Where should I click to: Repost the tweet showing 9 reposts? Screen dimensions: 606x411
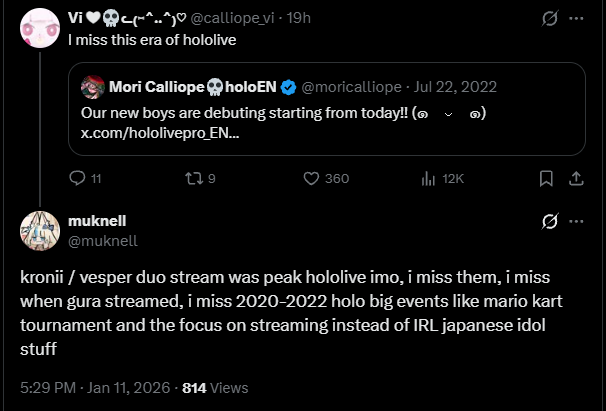pyautogui.click(x=194, y=178)
